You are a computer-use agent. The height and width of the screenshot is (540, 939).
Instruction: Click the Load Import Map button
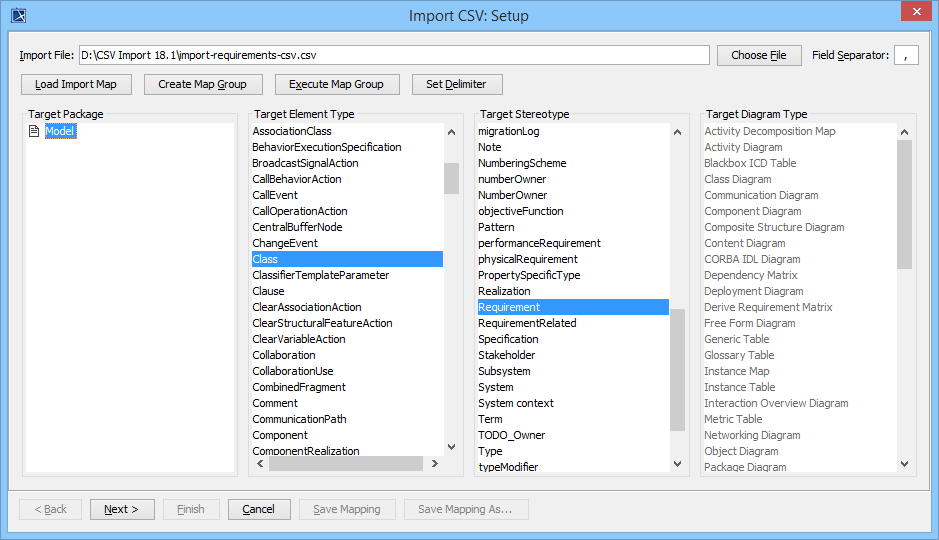pos(76,84)
